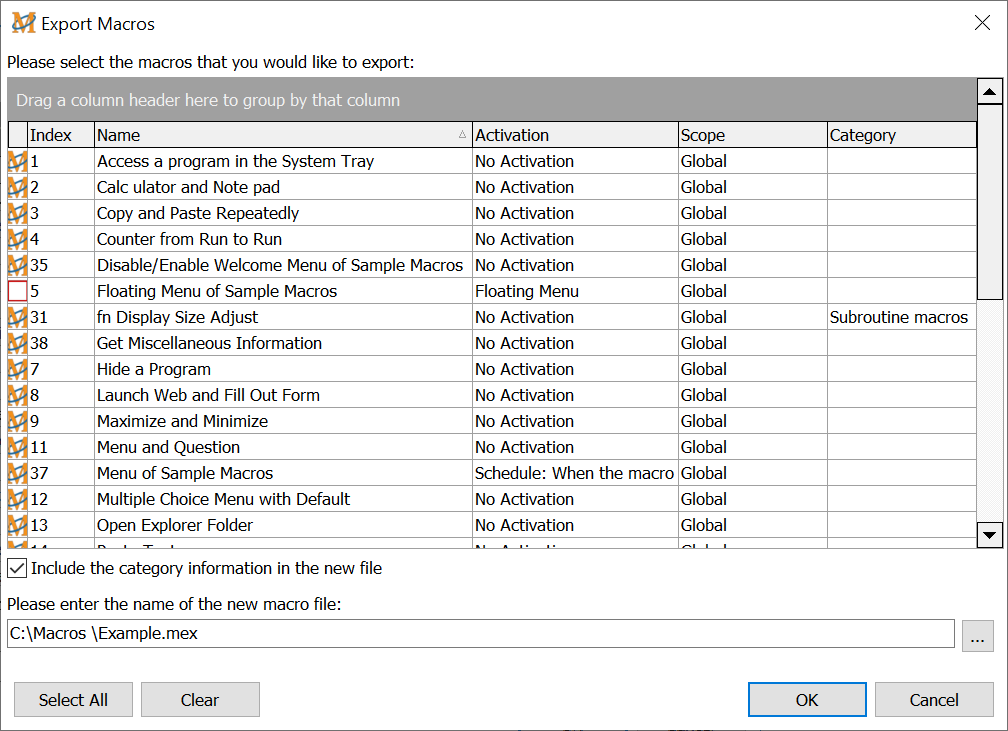Click the macro icon for Menu and Question
The width and height of the screenshot is (1008, 731).
[17, 447]
